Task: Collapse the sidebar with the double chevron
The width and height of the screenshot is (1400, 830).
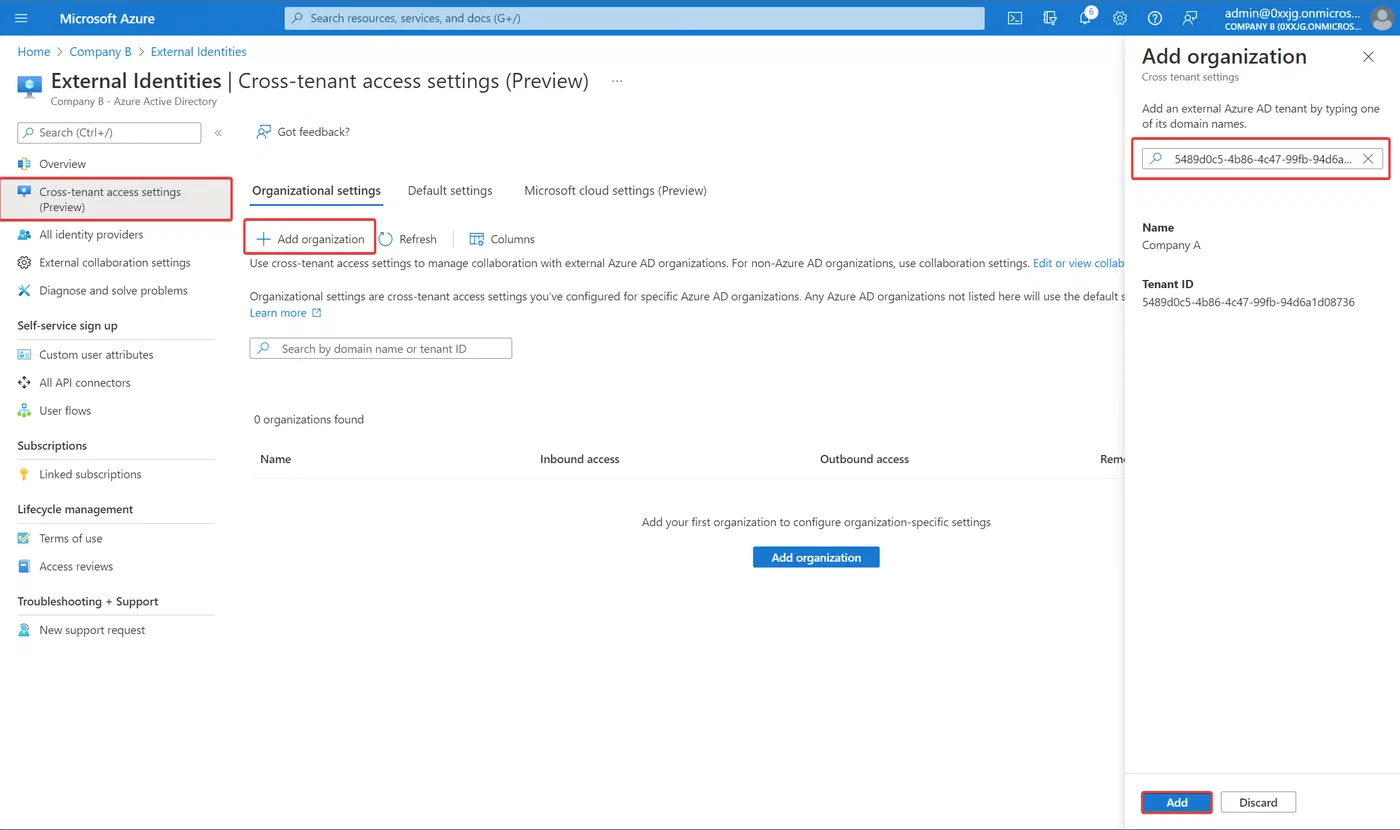Action: 218,132
